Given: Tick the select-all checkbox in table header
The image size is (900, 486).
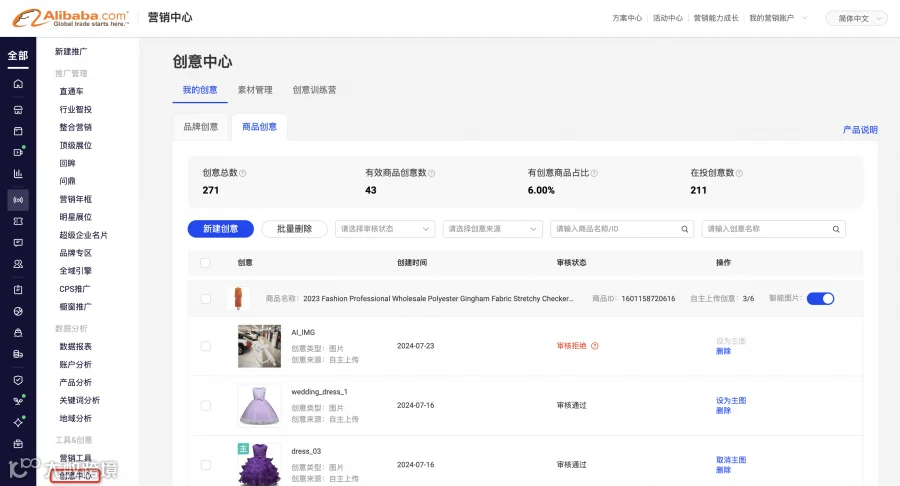Looking at the screenshot, I should pos(205,263).
